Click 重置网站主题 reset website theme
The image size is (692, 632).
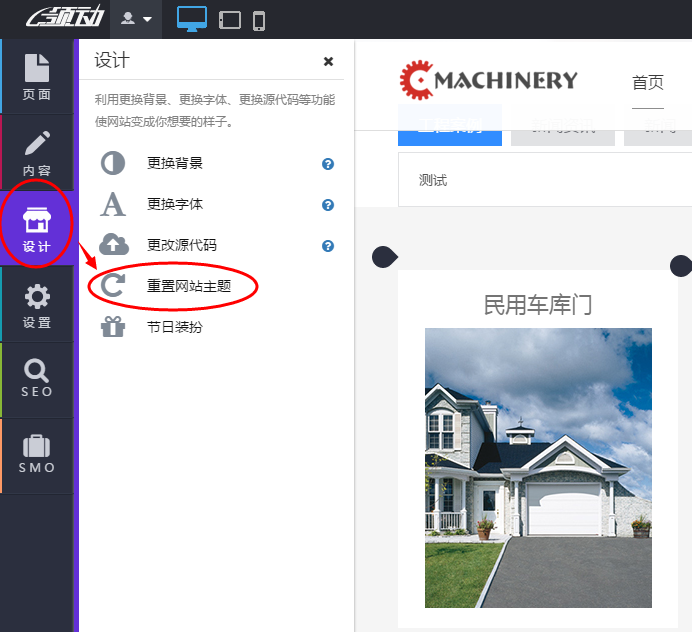coord(188,287)
